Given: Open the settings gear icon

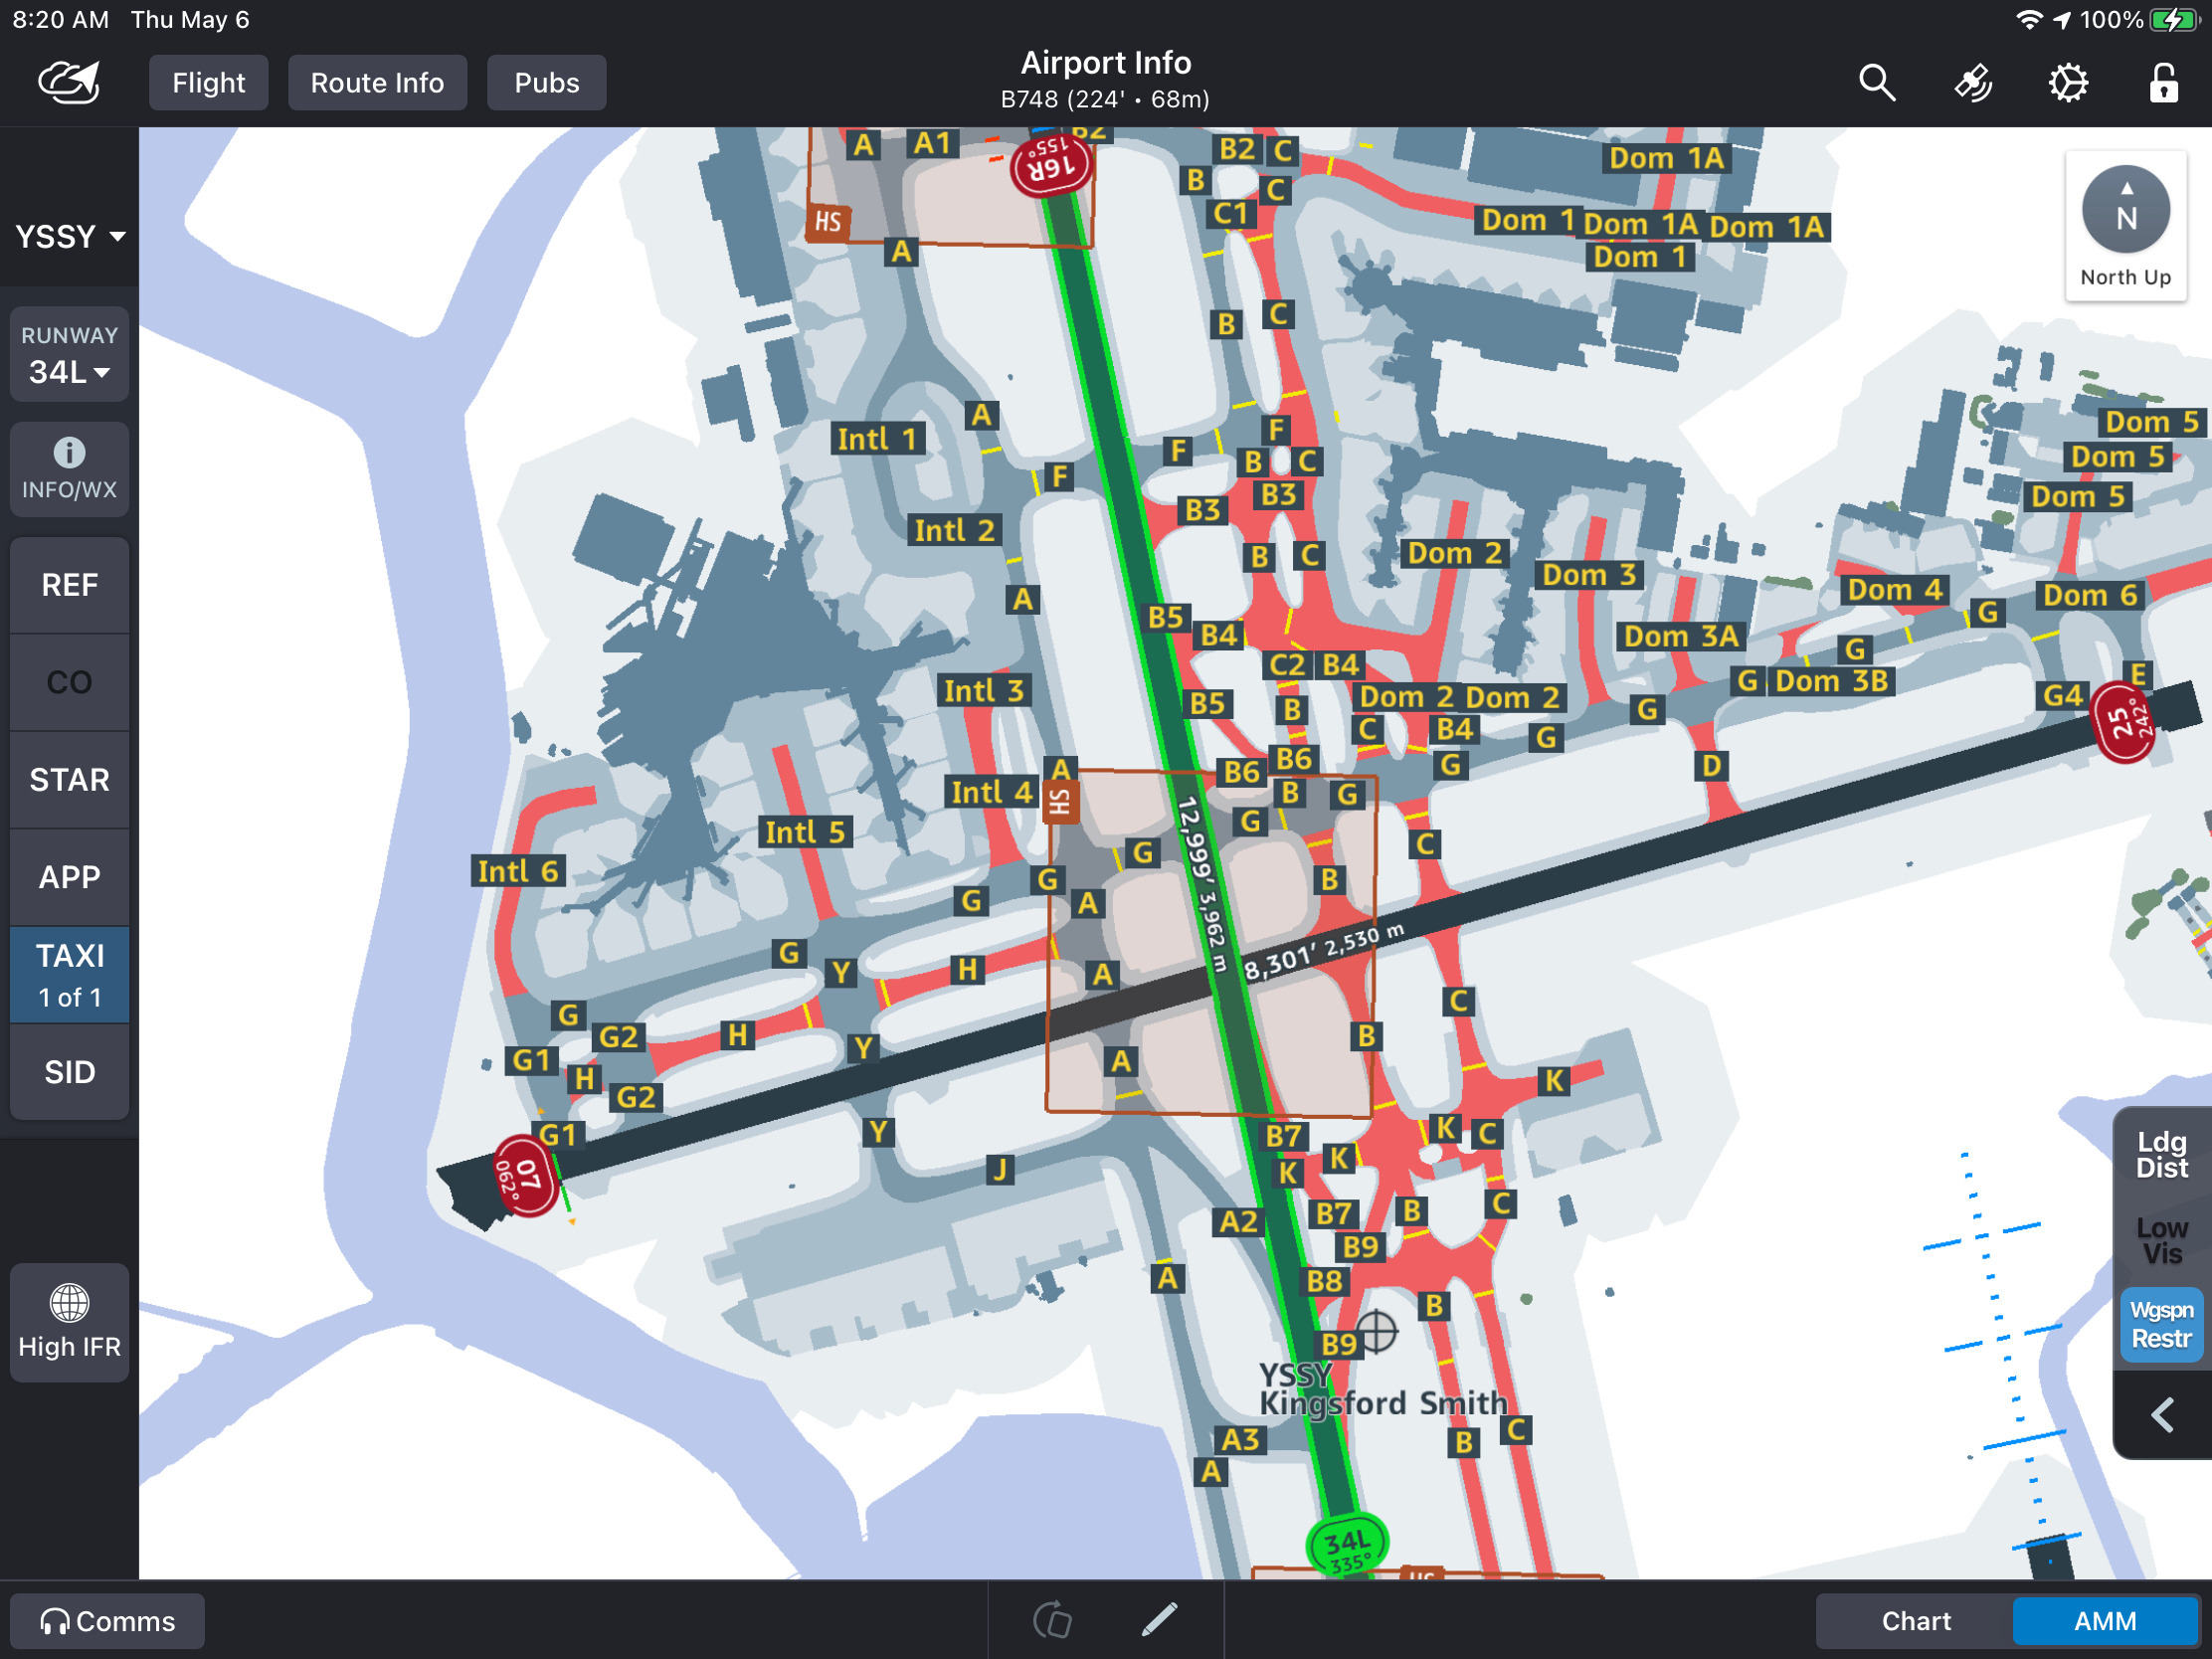Looking at the screenshot, I should point(2068,83).
